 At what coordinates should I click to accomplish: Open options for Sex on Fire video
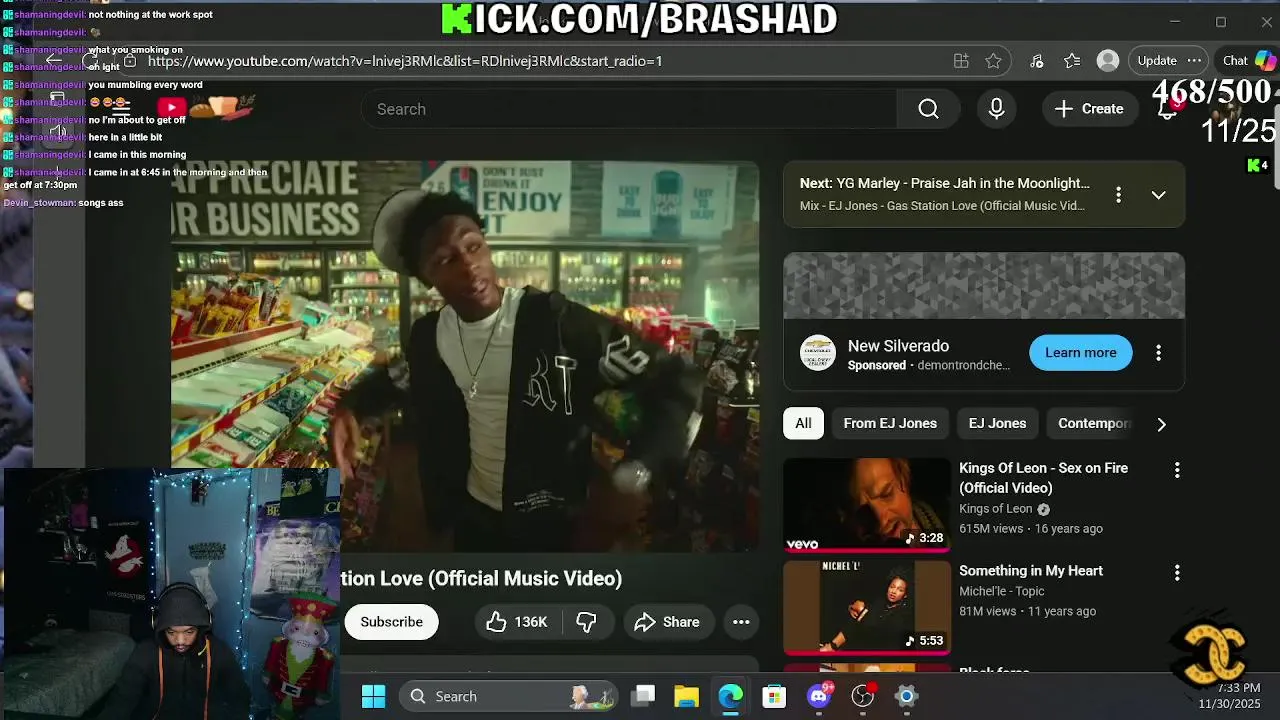(x=1177, y=469)
